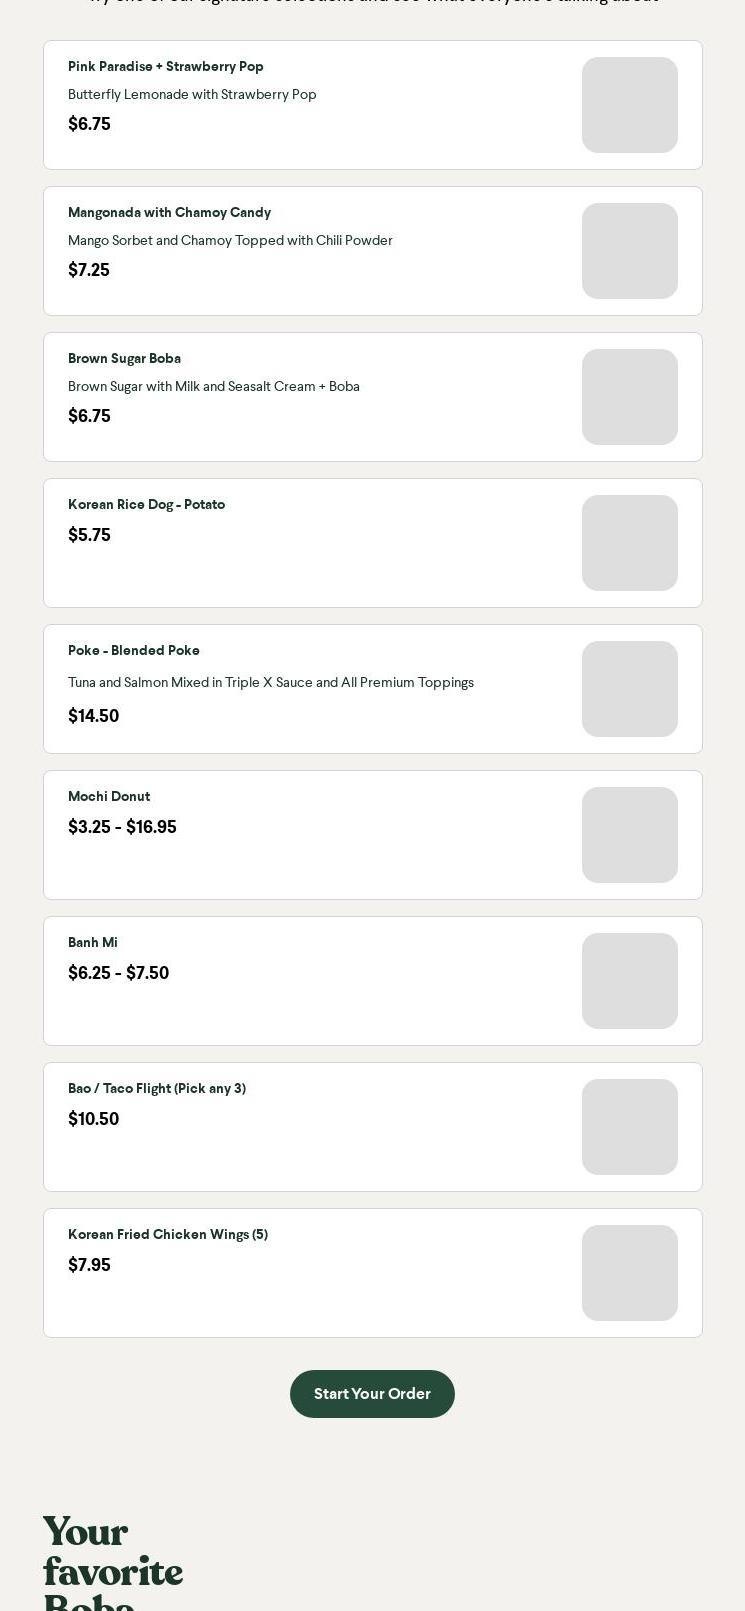The width and height of the screenshot is (745, 1611).
Task: Click the Mochi Donut image thumbnail
Action: (630, 835)
